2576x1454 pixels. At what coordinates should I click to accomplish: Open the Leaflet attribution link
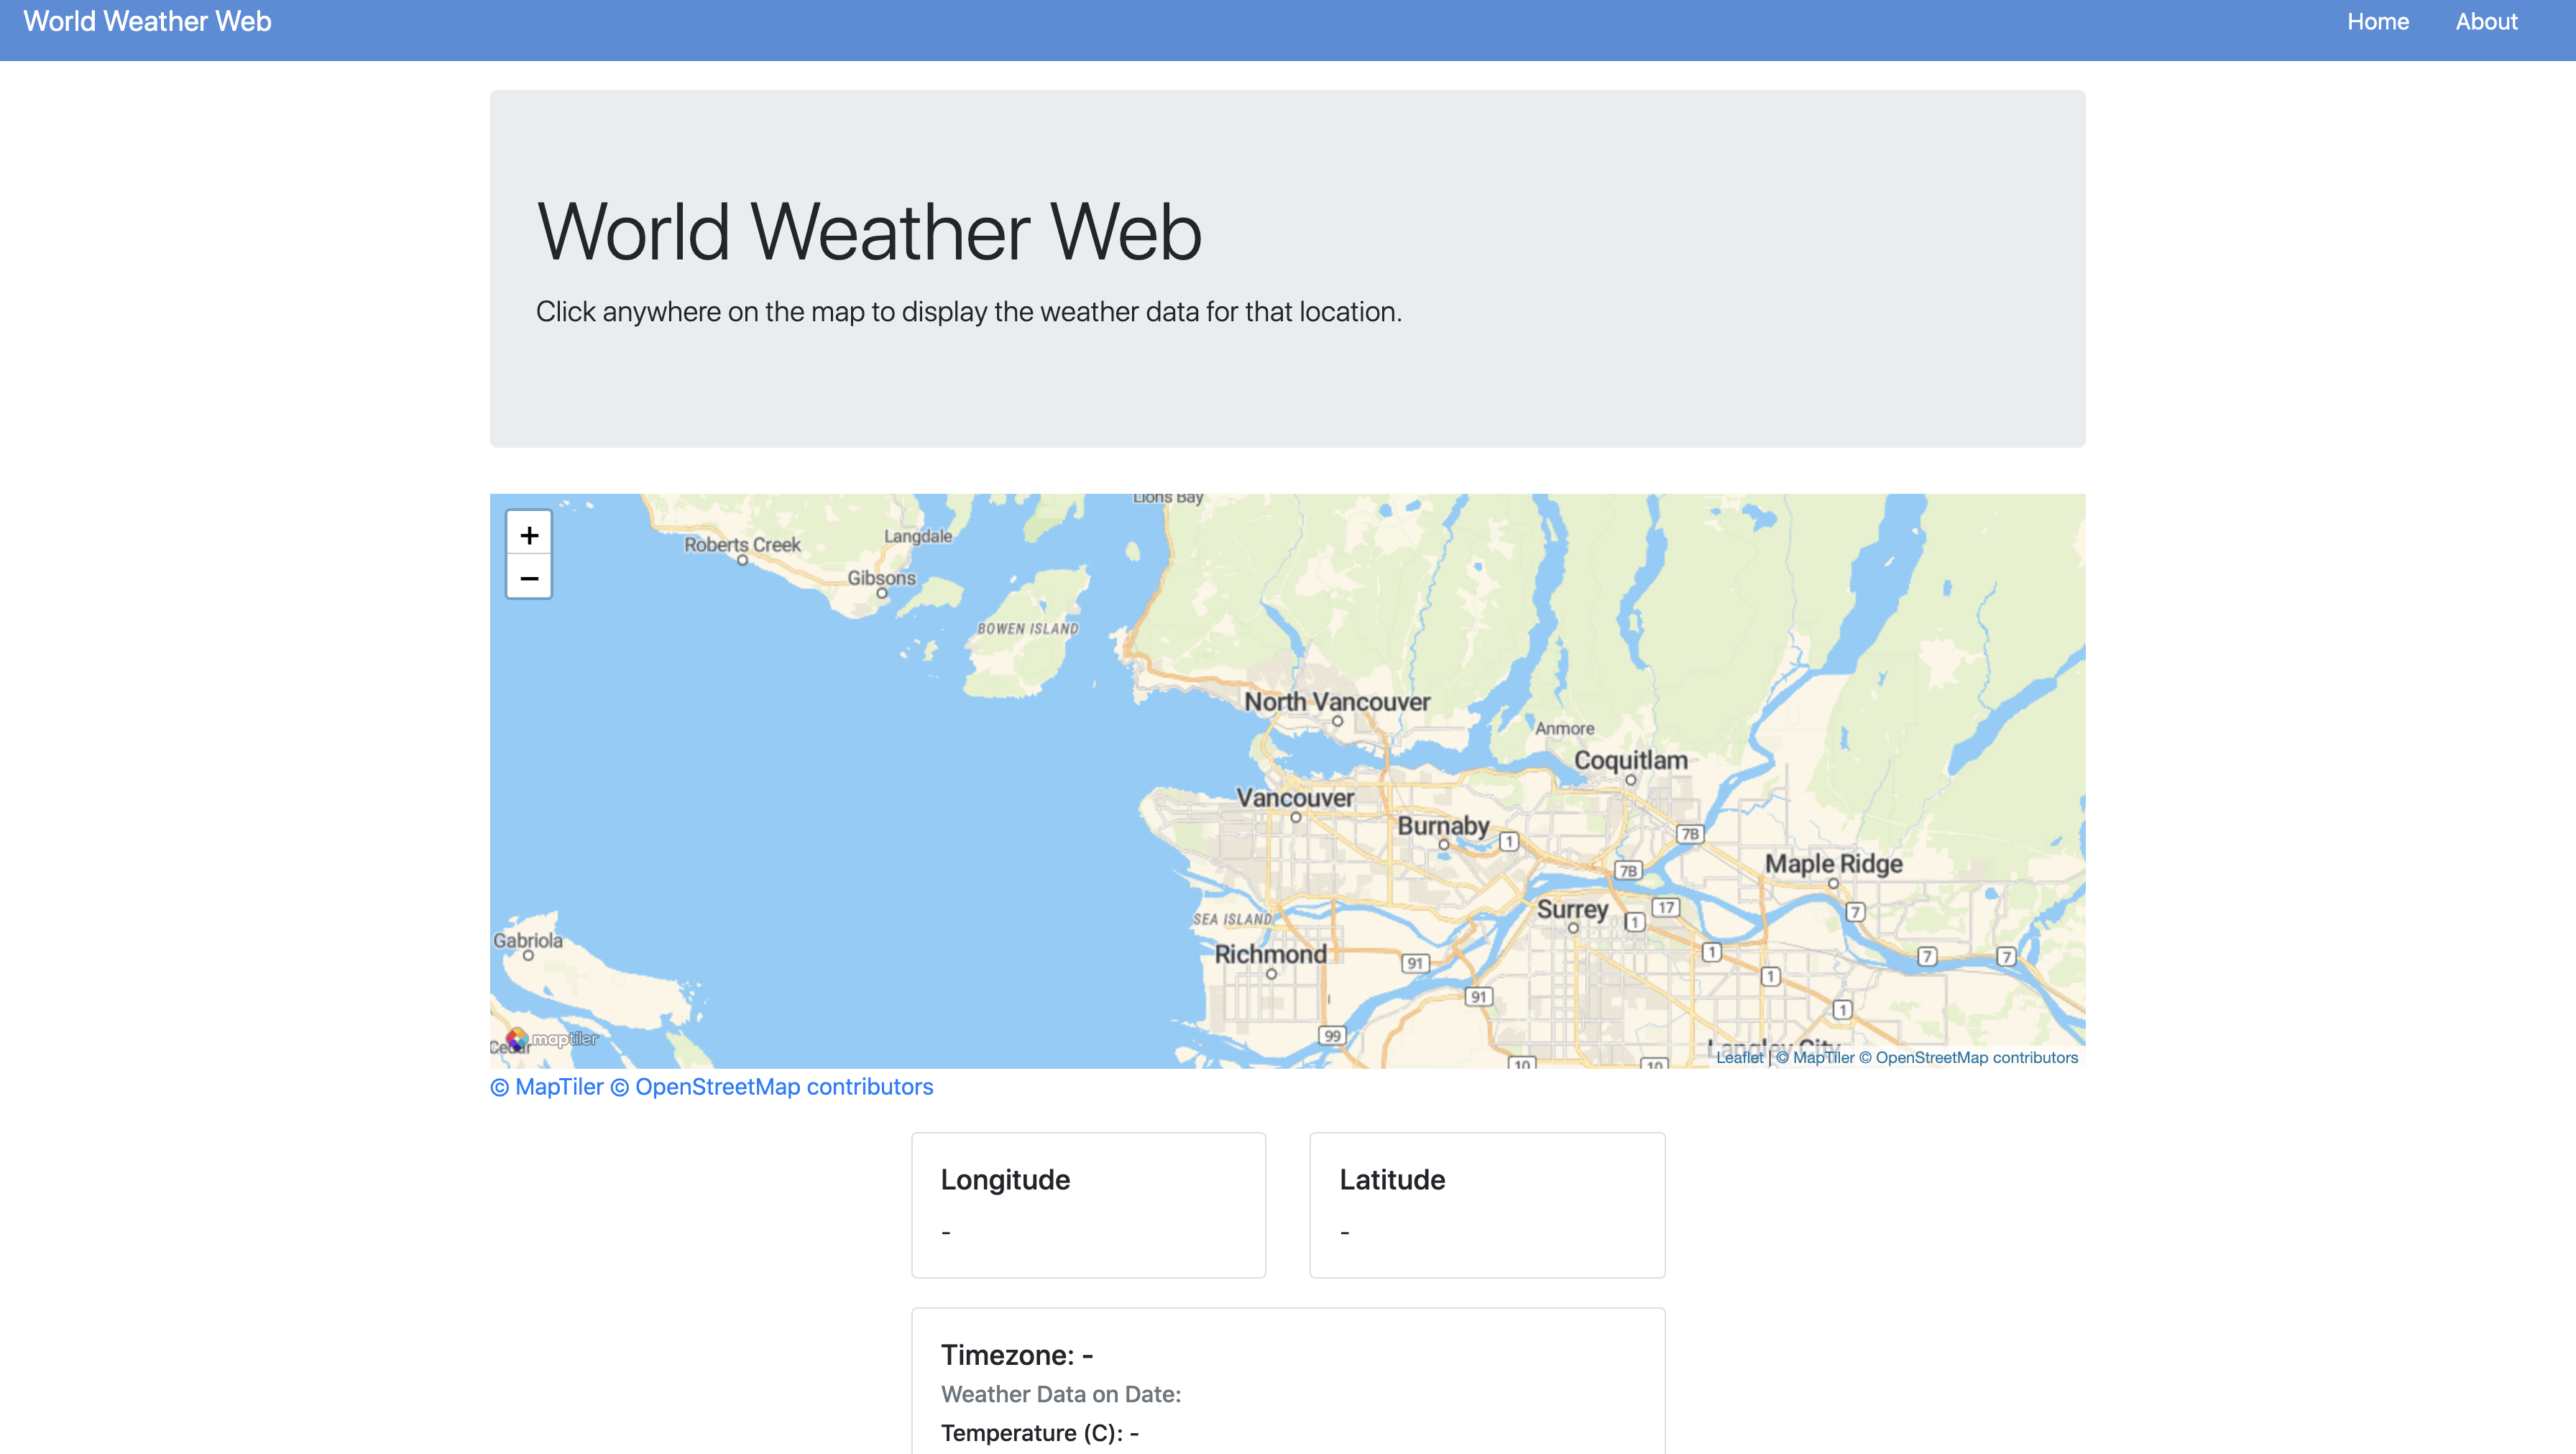click(1739, 1057)
